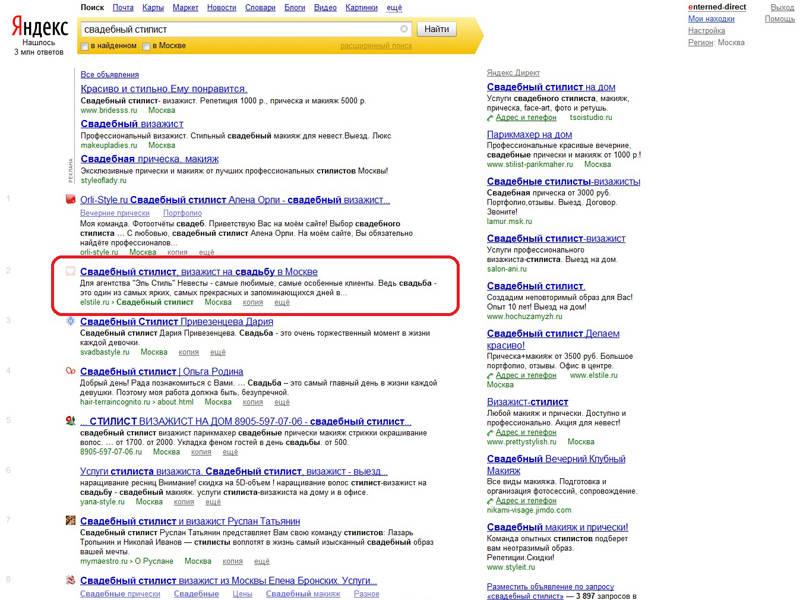Open the "расширенный поиск" link

[375, 46]
